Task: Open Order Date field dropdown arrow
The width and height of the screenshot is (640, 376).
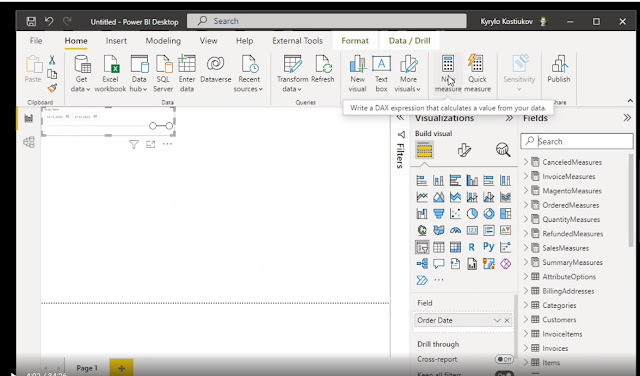Action: 497,320
